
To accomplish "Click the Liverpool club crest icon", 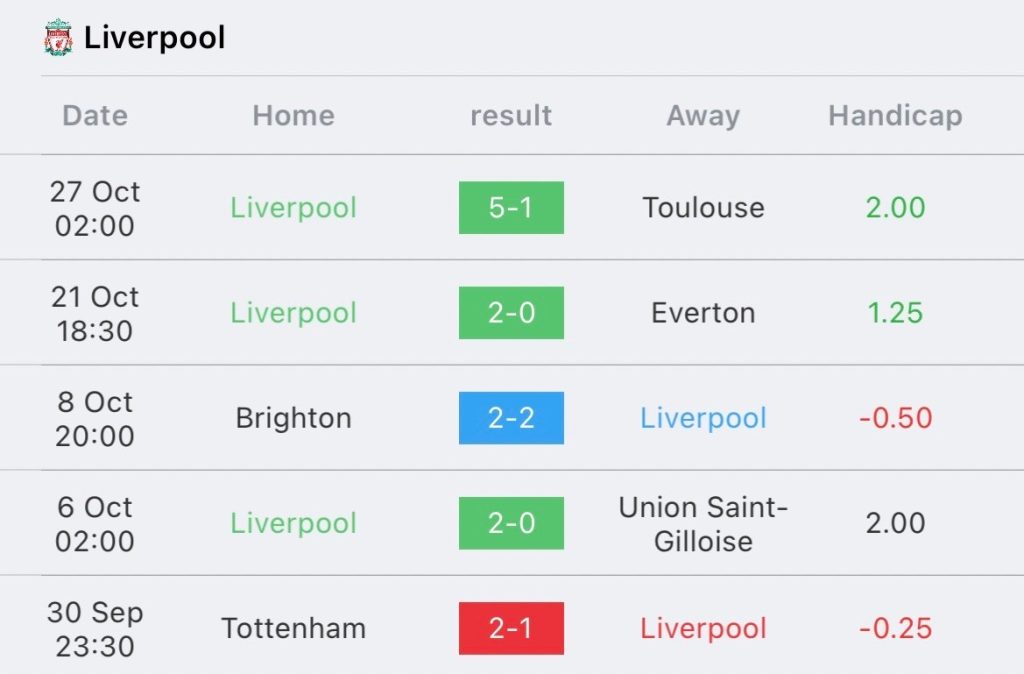I will click(58, 37).
